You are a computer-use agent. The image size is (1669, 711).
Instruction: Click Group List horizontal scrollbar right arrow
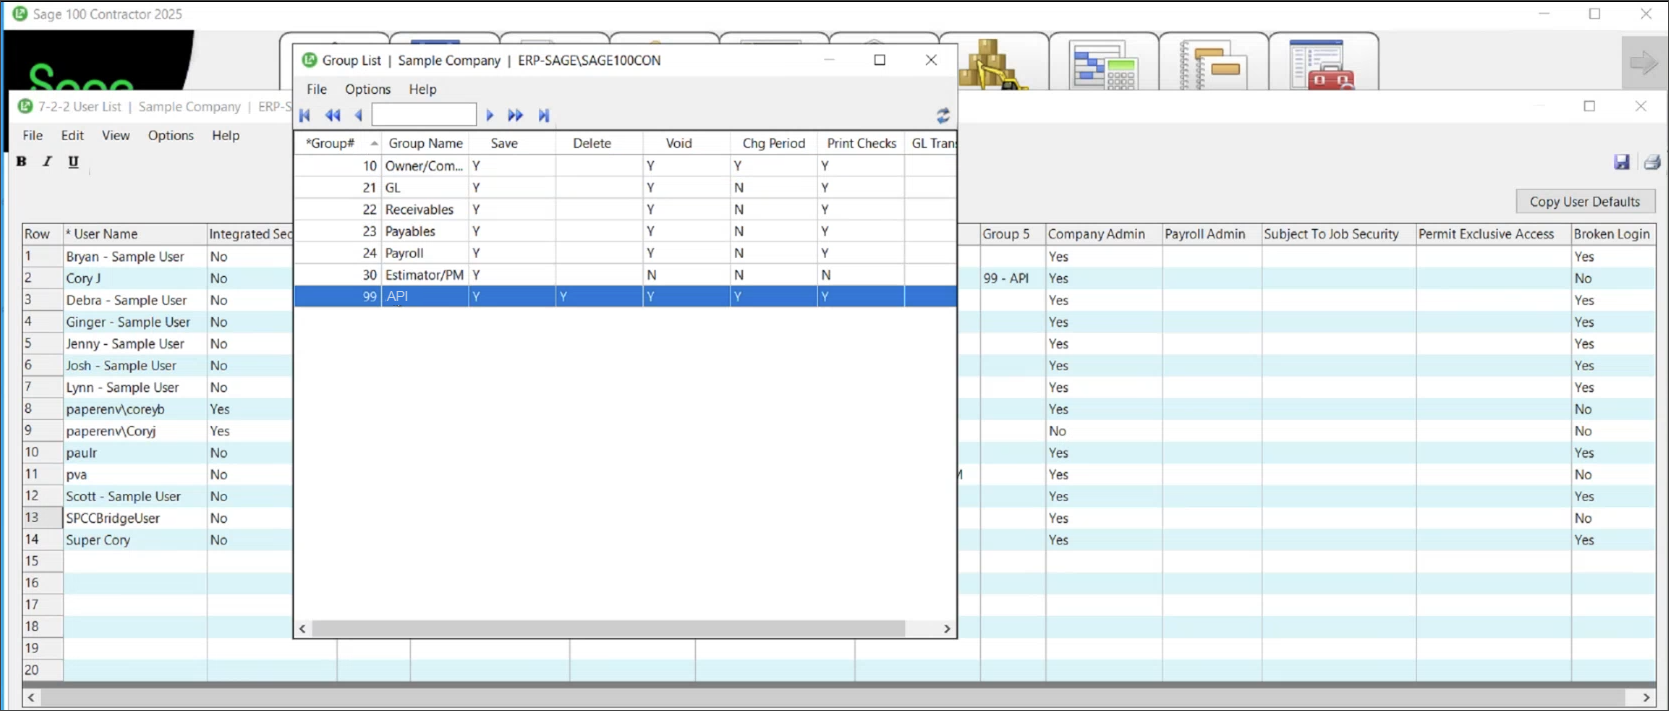click(x=947, y=629)
